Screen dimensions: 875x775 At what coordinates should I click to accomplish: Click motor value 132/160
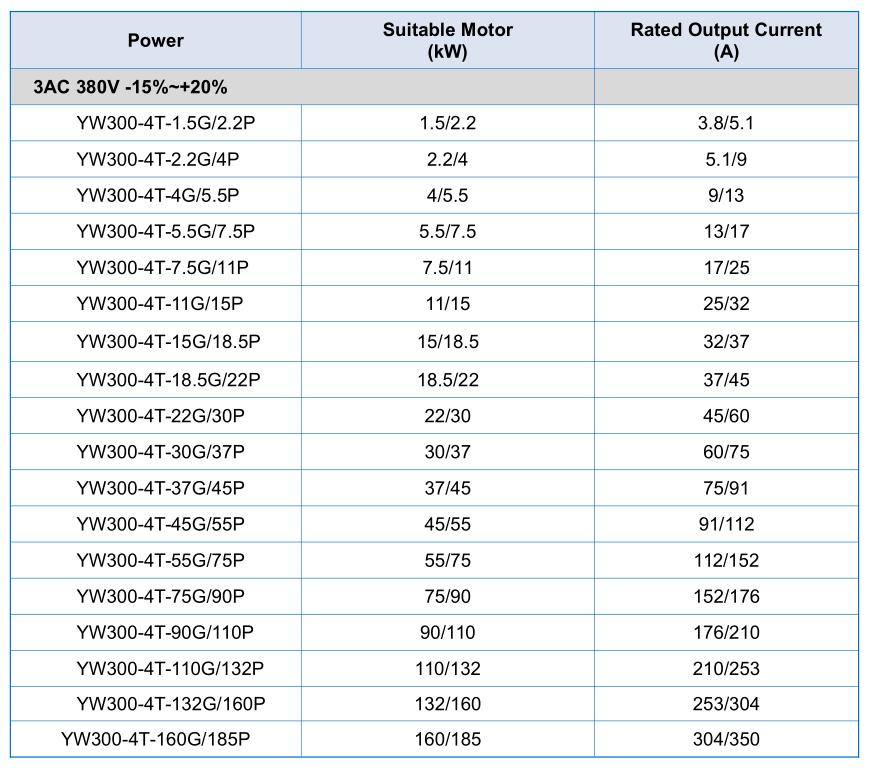(448, 704)
